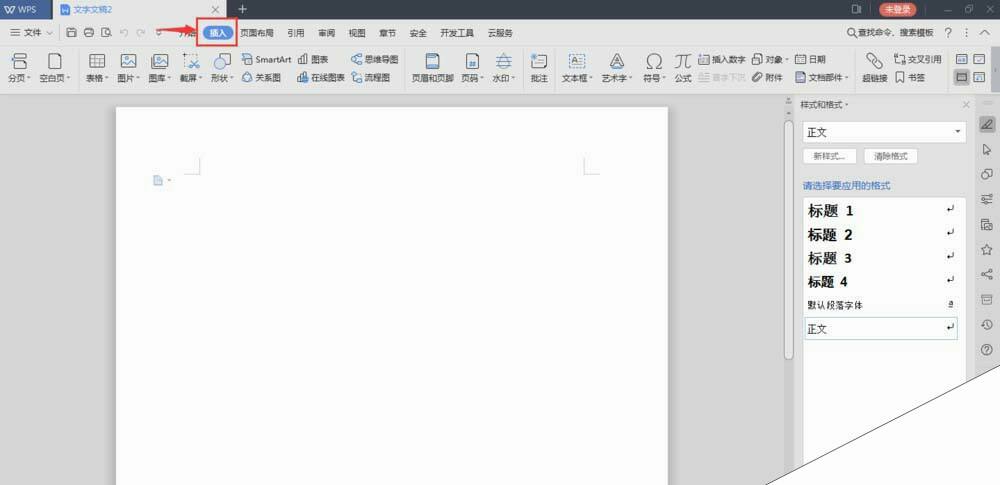Select the 默认段落字体 style
This screenshot has height=485, width=1000.
pyautogui.click(x=881, y=305)
